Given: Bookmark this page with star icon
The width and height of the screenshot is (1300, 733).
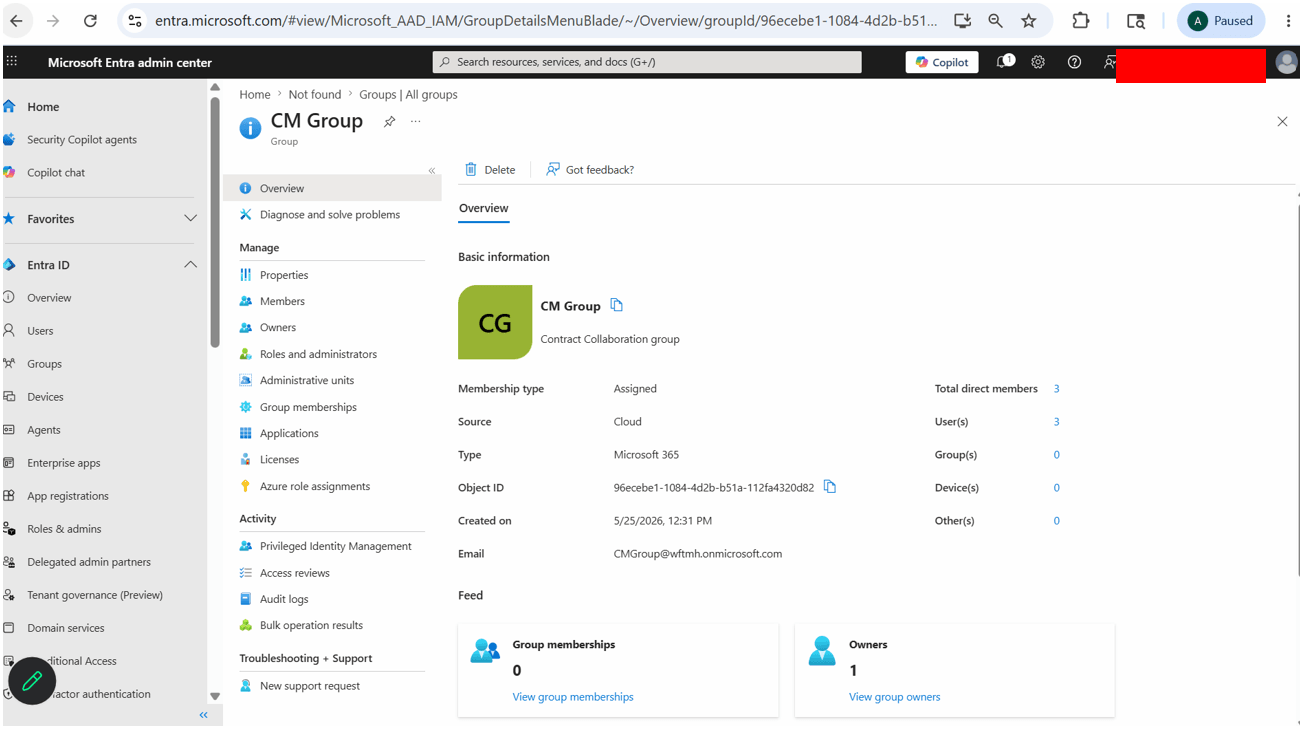Looking at the screenshot, I should [x=1028, y=20].
